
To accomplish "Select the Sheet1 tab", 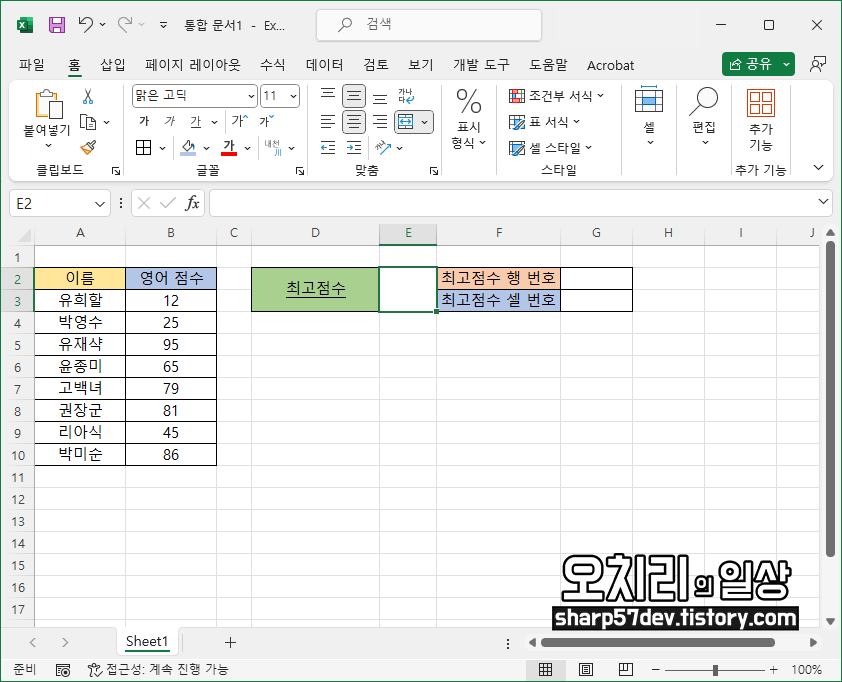I will tap(147, 641).
